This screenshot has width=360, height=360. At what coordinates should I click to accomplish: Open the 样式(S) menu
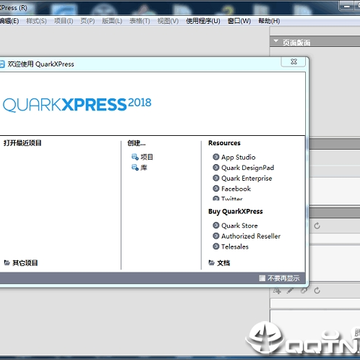(x=36, y=21)
